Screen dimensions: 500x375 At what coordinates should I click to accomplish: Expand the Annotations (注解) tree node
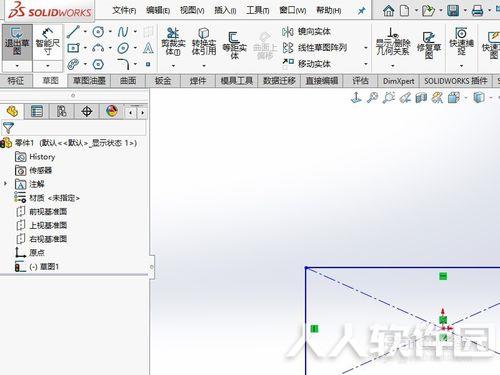[x=5, y=184]
